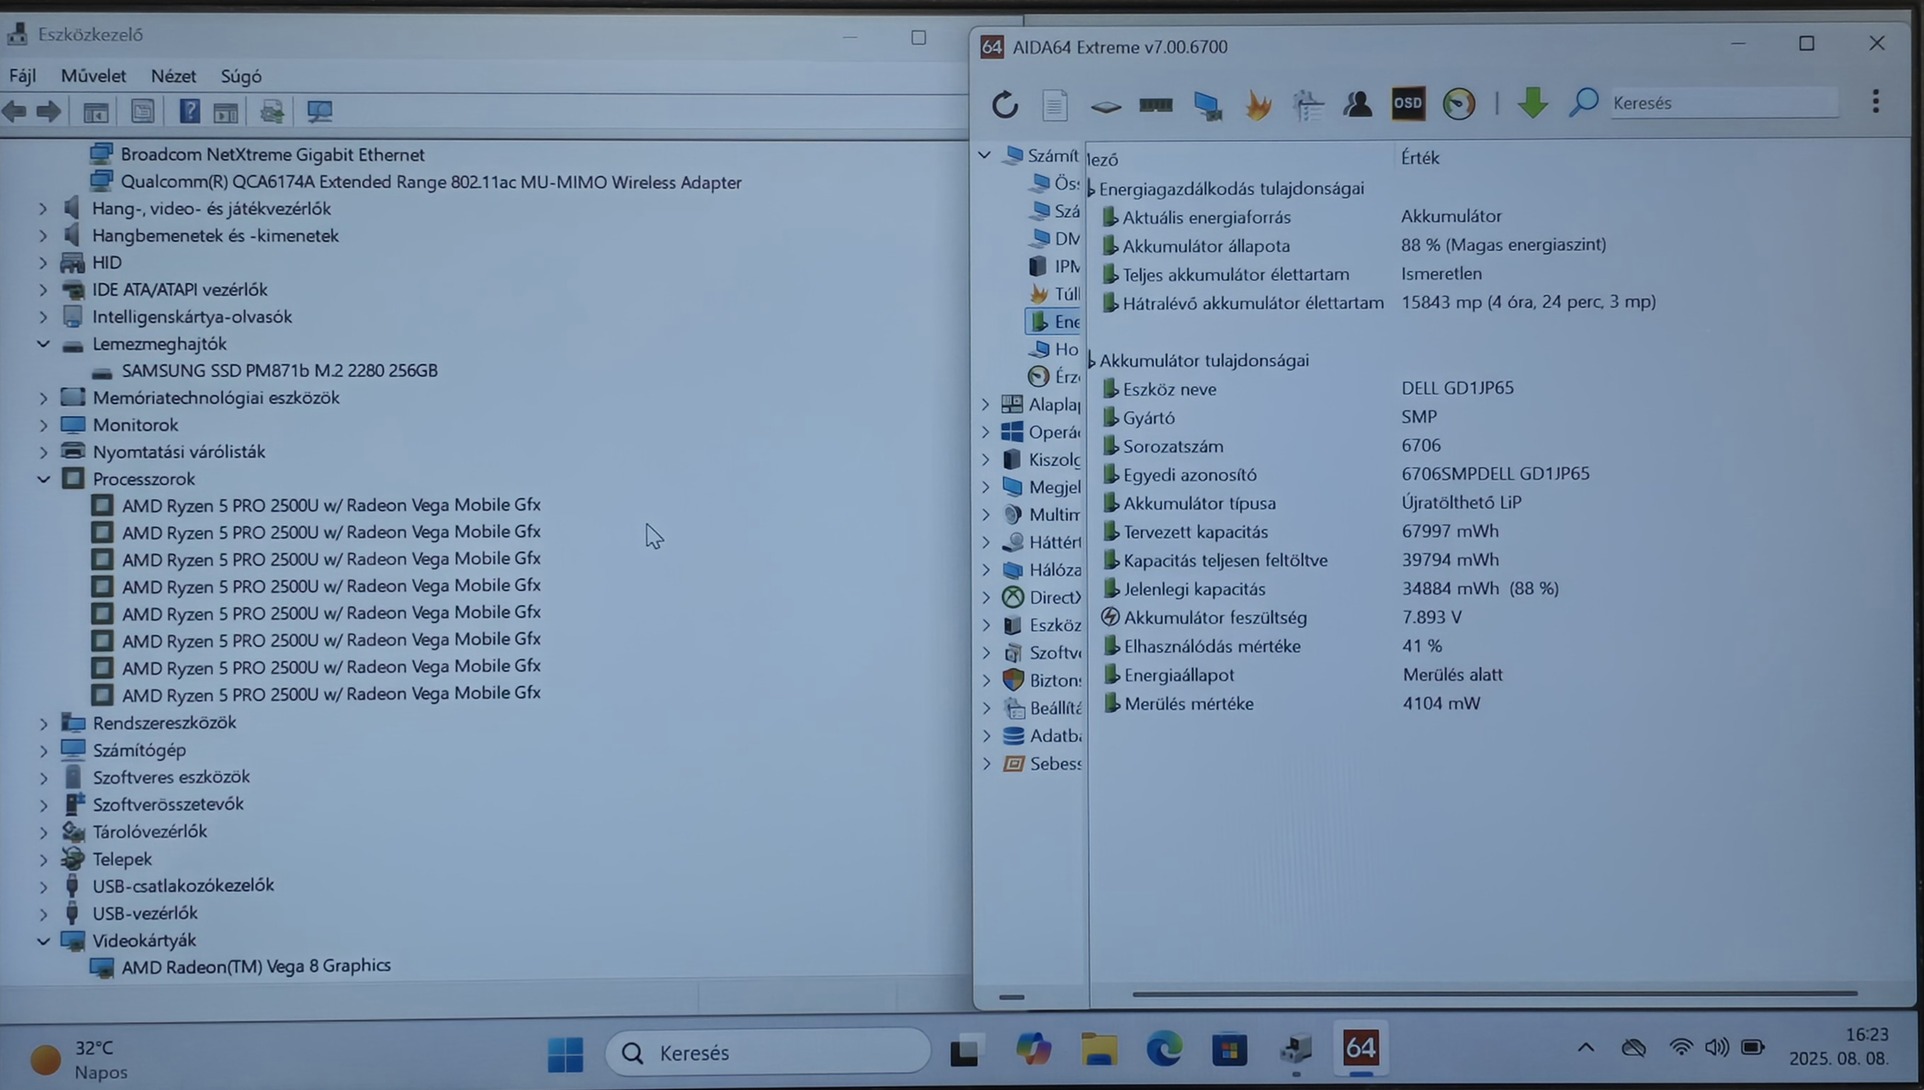The image size is (1924, 1090).
Task: Click the flame stability test icon
Action: pos(1258,104)
